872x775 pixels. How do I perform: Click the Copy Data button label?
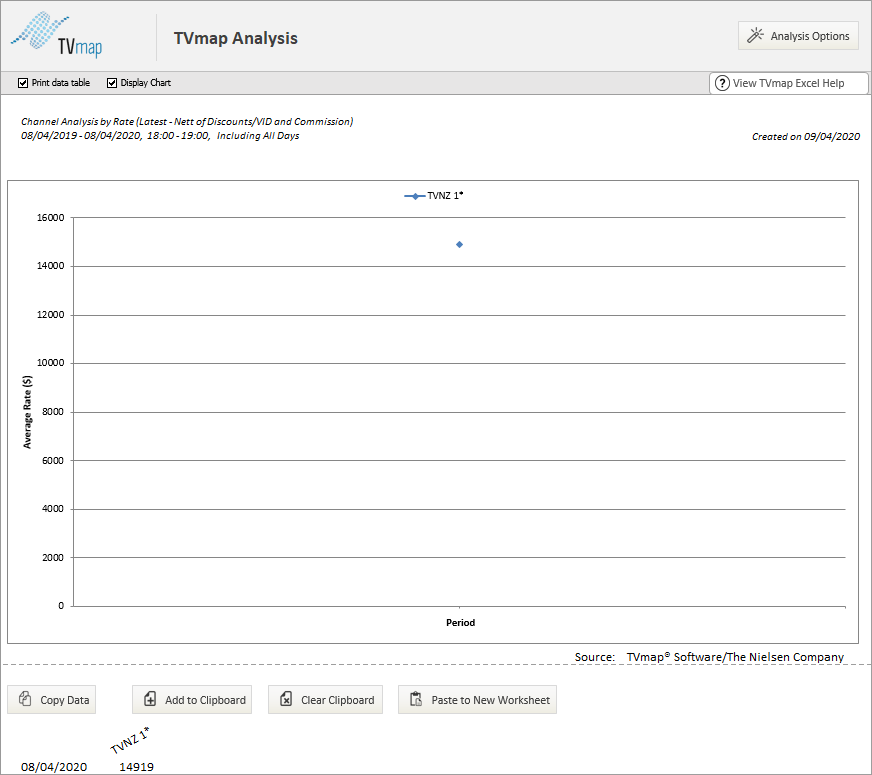[65, 701]
